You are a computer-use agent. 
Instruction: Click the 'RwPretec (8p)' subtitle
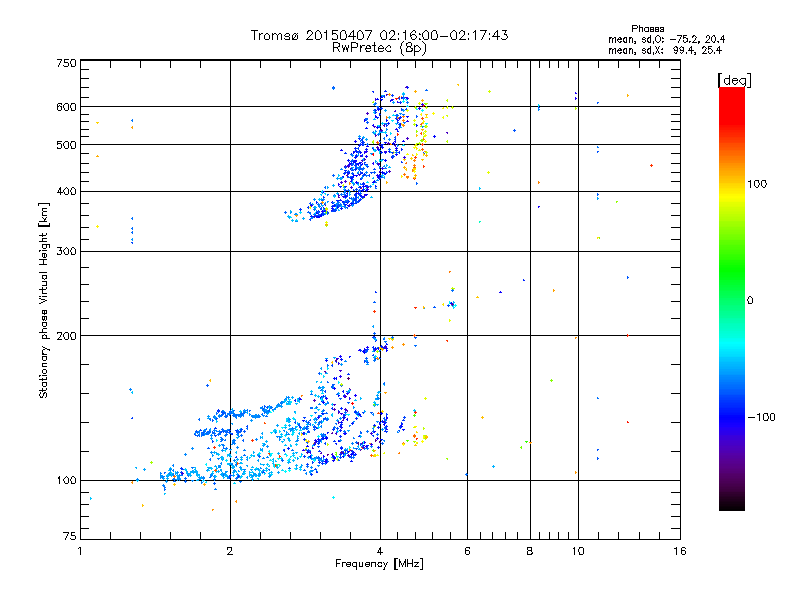click(x=379, y=48)
